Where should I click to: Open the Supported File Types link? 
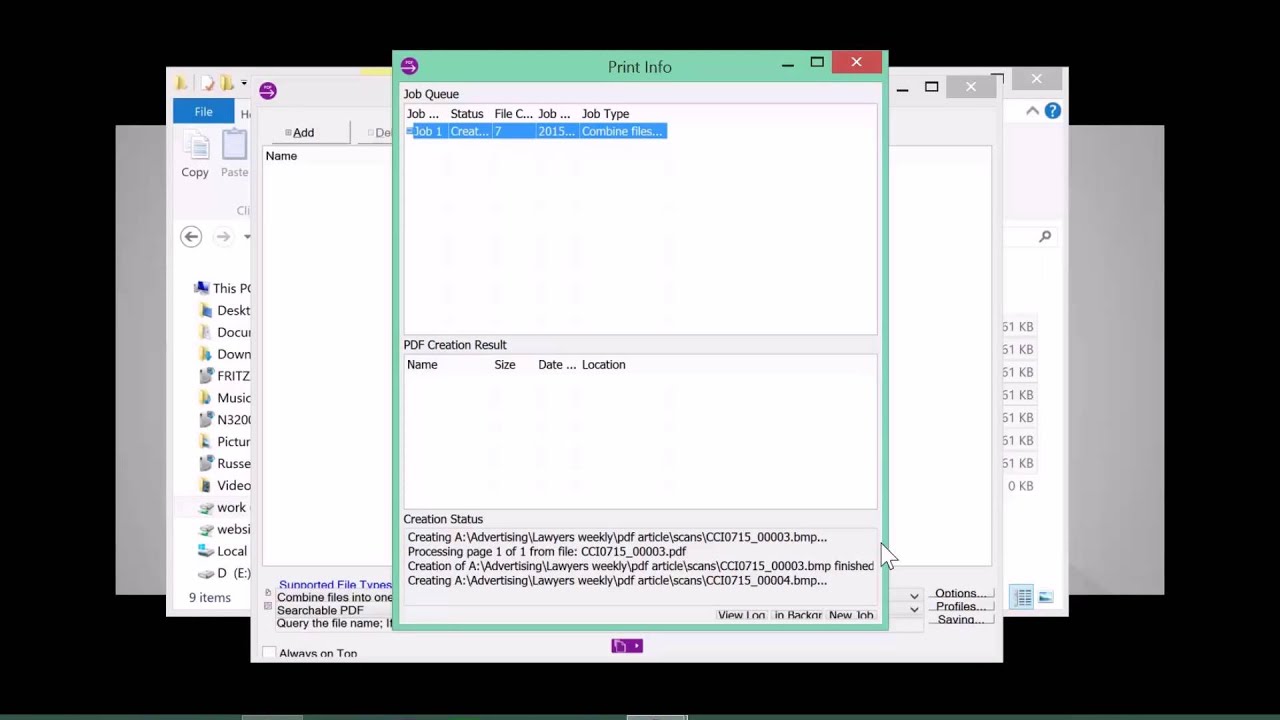(335, 585)
